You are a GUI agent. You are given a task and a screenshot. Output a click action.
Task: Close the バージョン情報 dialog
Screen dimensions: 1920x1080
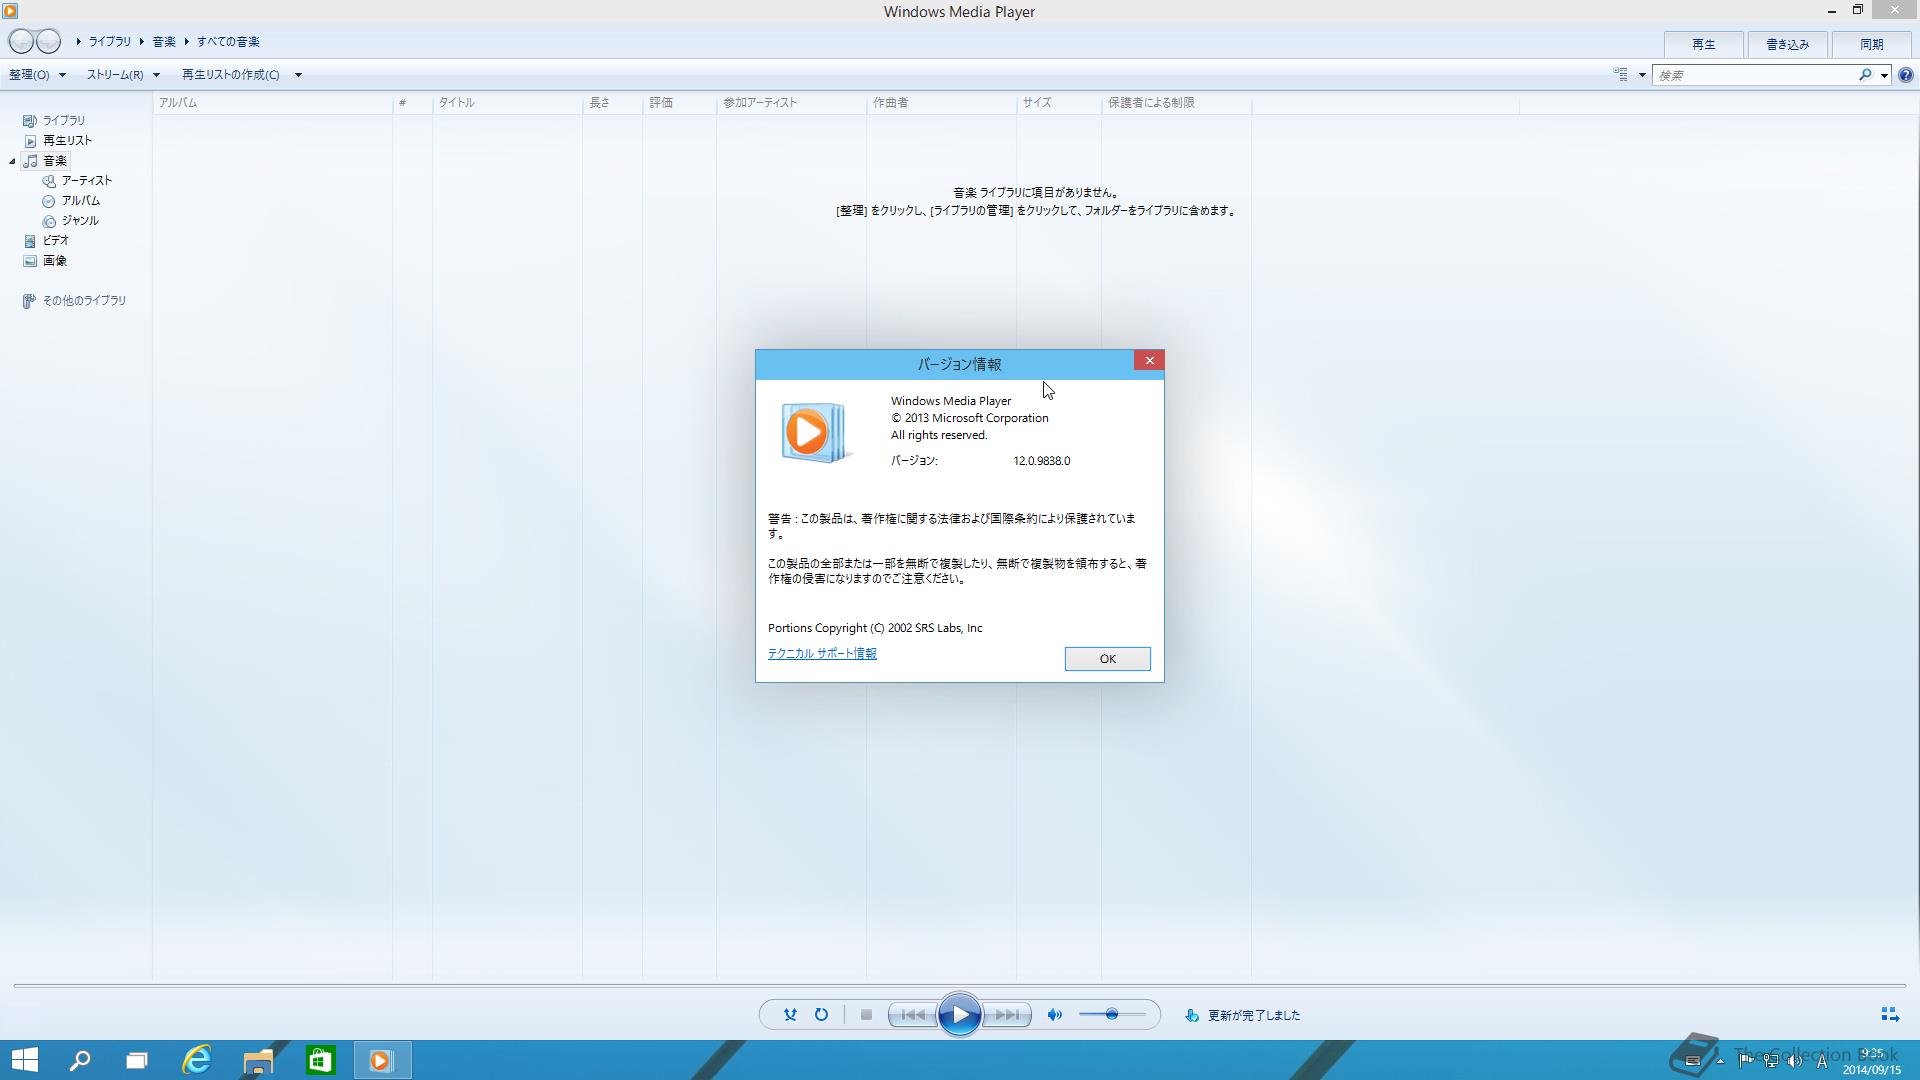pos(1149,360)
